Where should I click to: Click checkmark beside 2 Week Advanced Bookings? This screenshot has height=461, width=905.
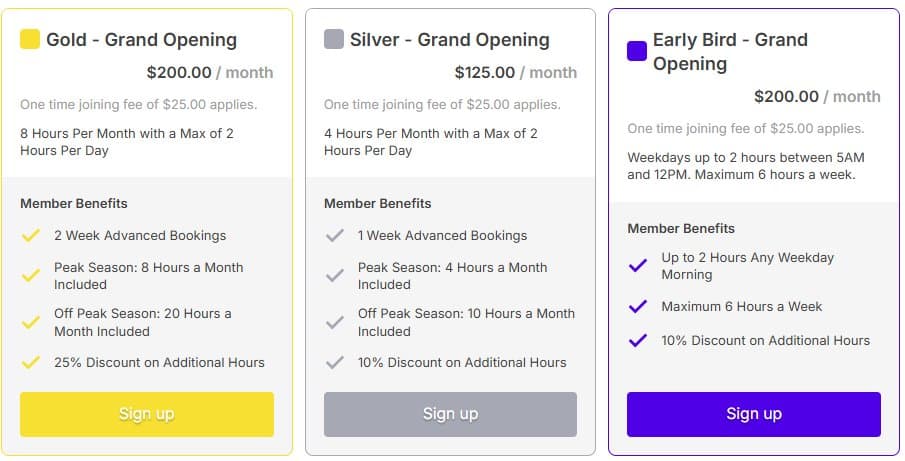(30, 236)
